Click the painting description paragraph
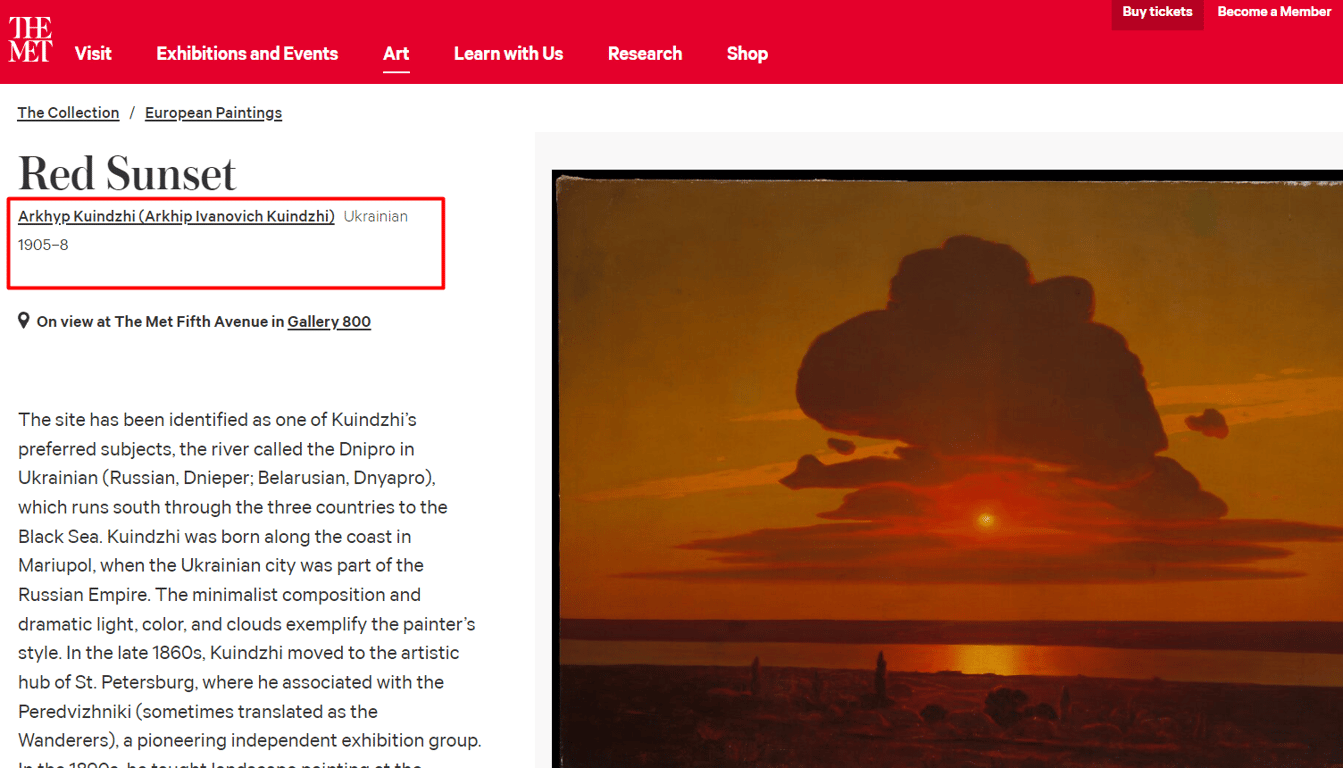Screen dimensions: 1343x768 [250, 590]
